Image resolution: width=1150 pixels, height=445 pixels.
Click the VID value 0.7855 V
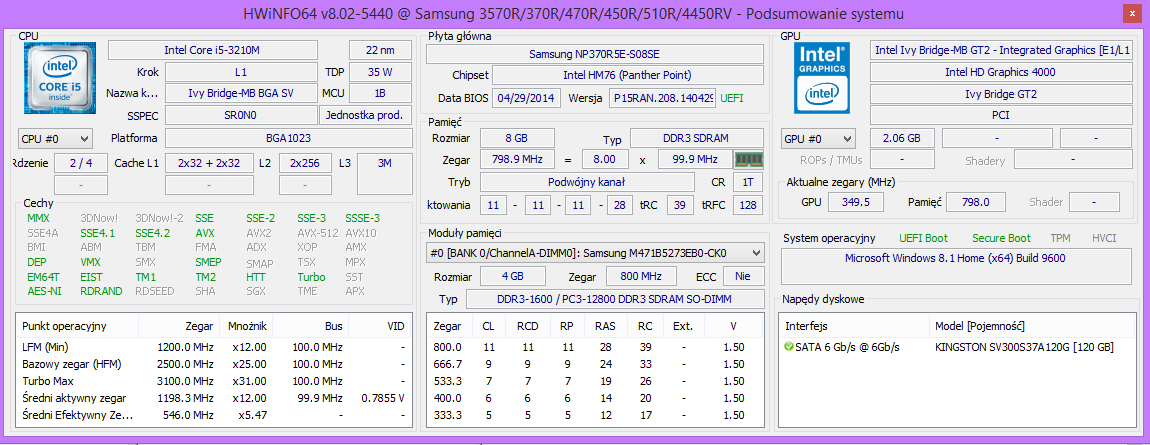pos(384,398)
